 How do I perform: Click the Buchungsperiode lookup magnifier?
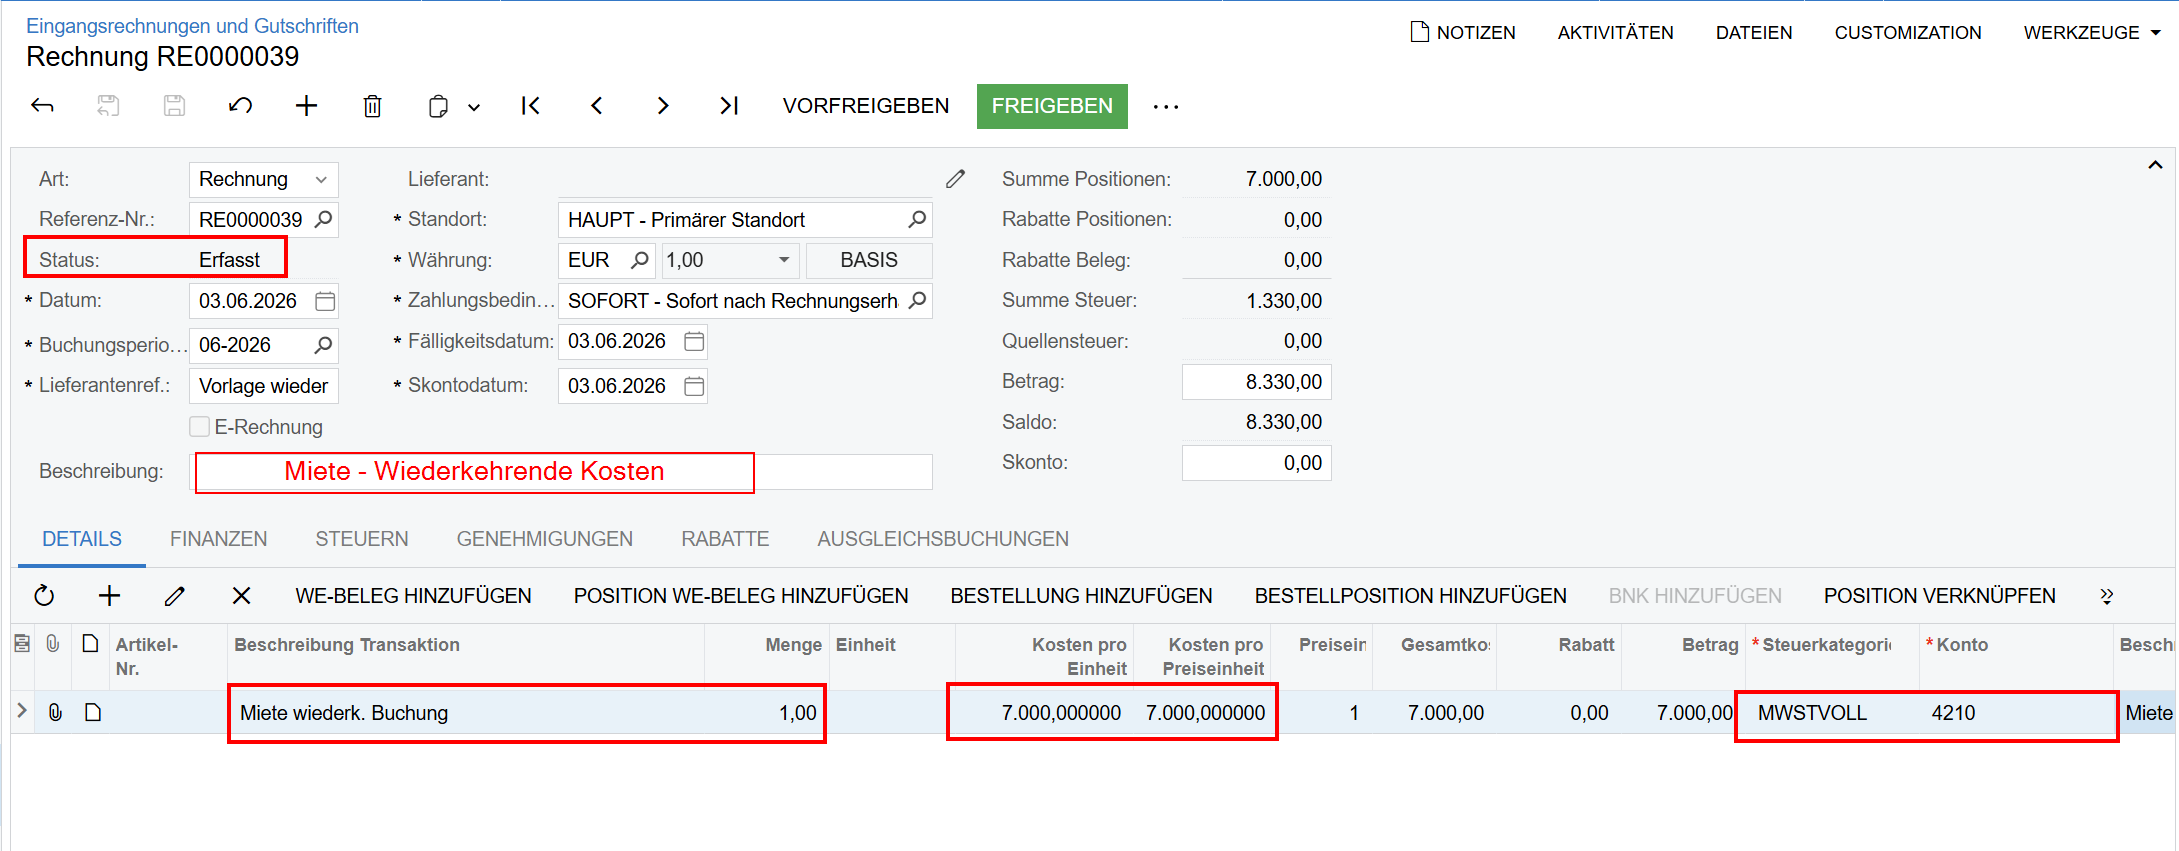323,345
